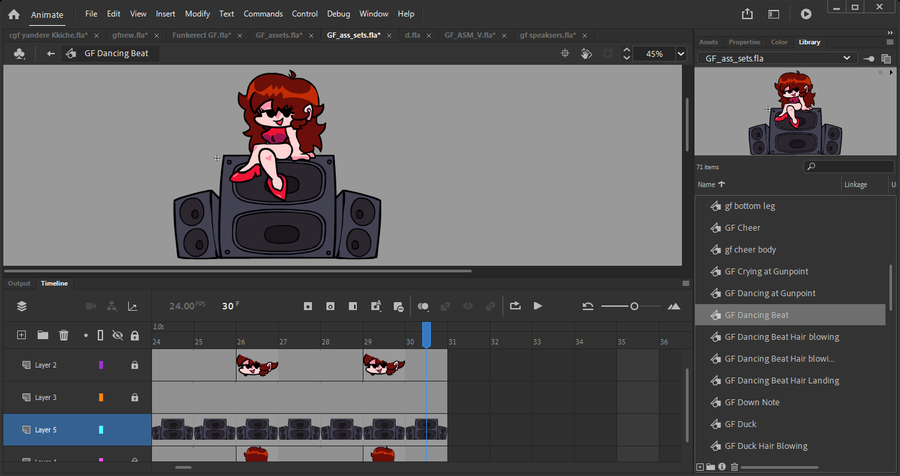Click the Test Movie play icon
This screenshot has height=476, width=900.
point(806,14)
